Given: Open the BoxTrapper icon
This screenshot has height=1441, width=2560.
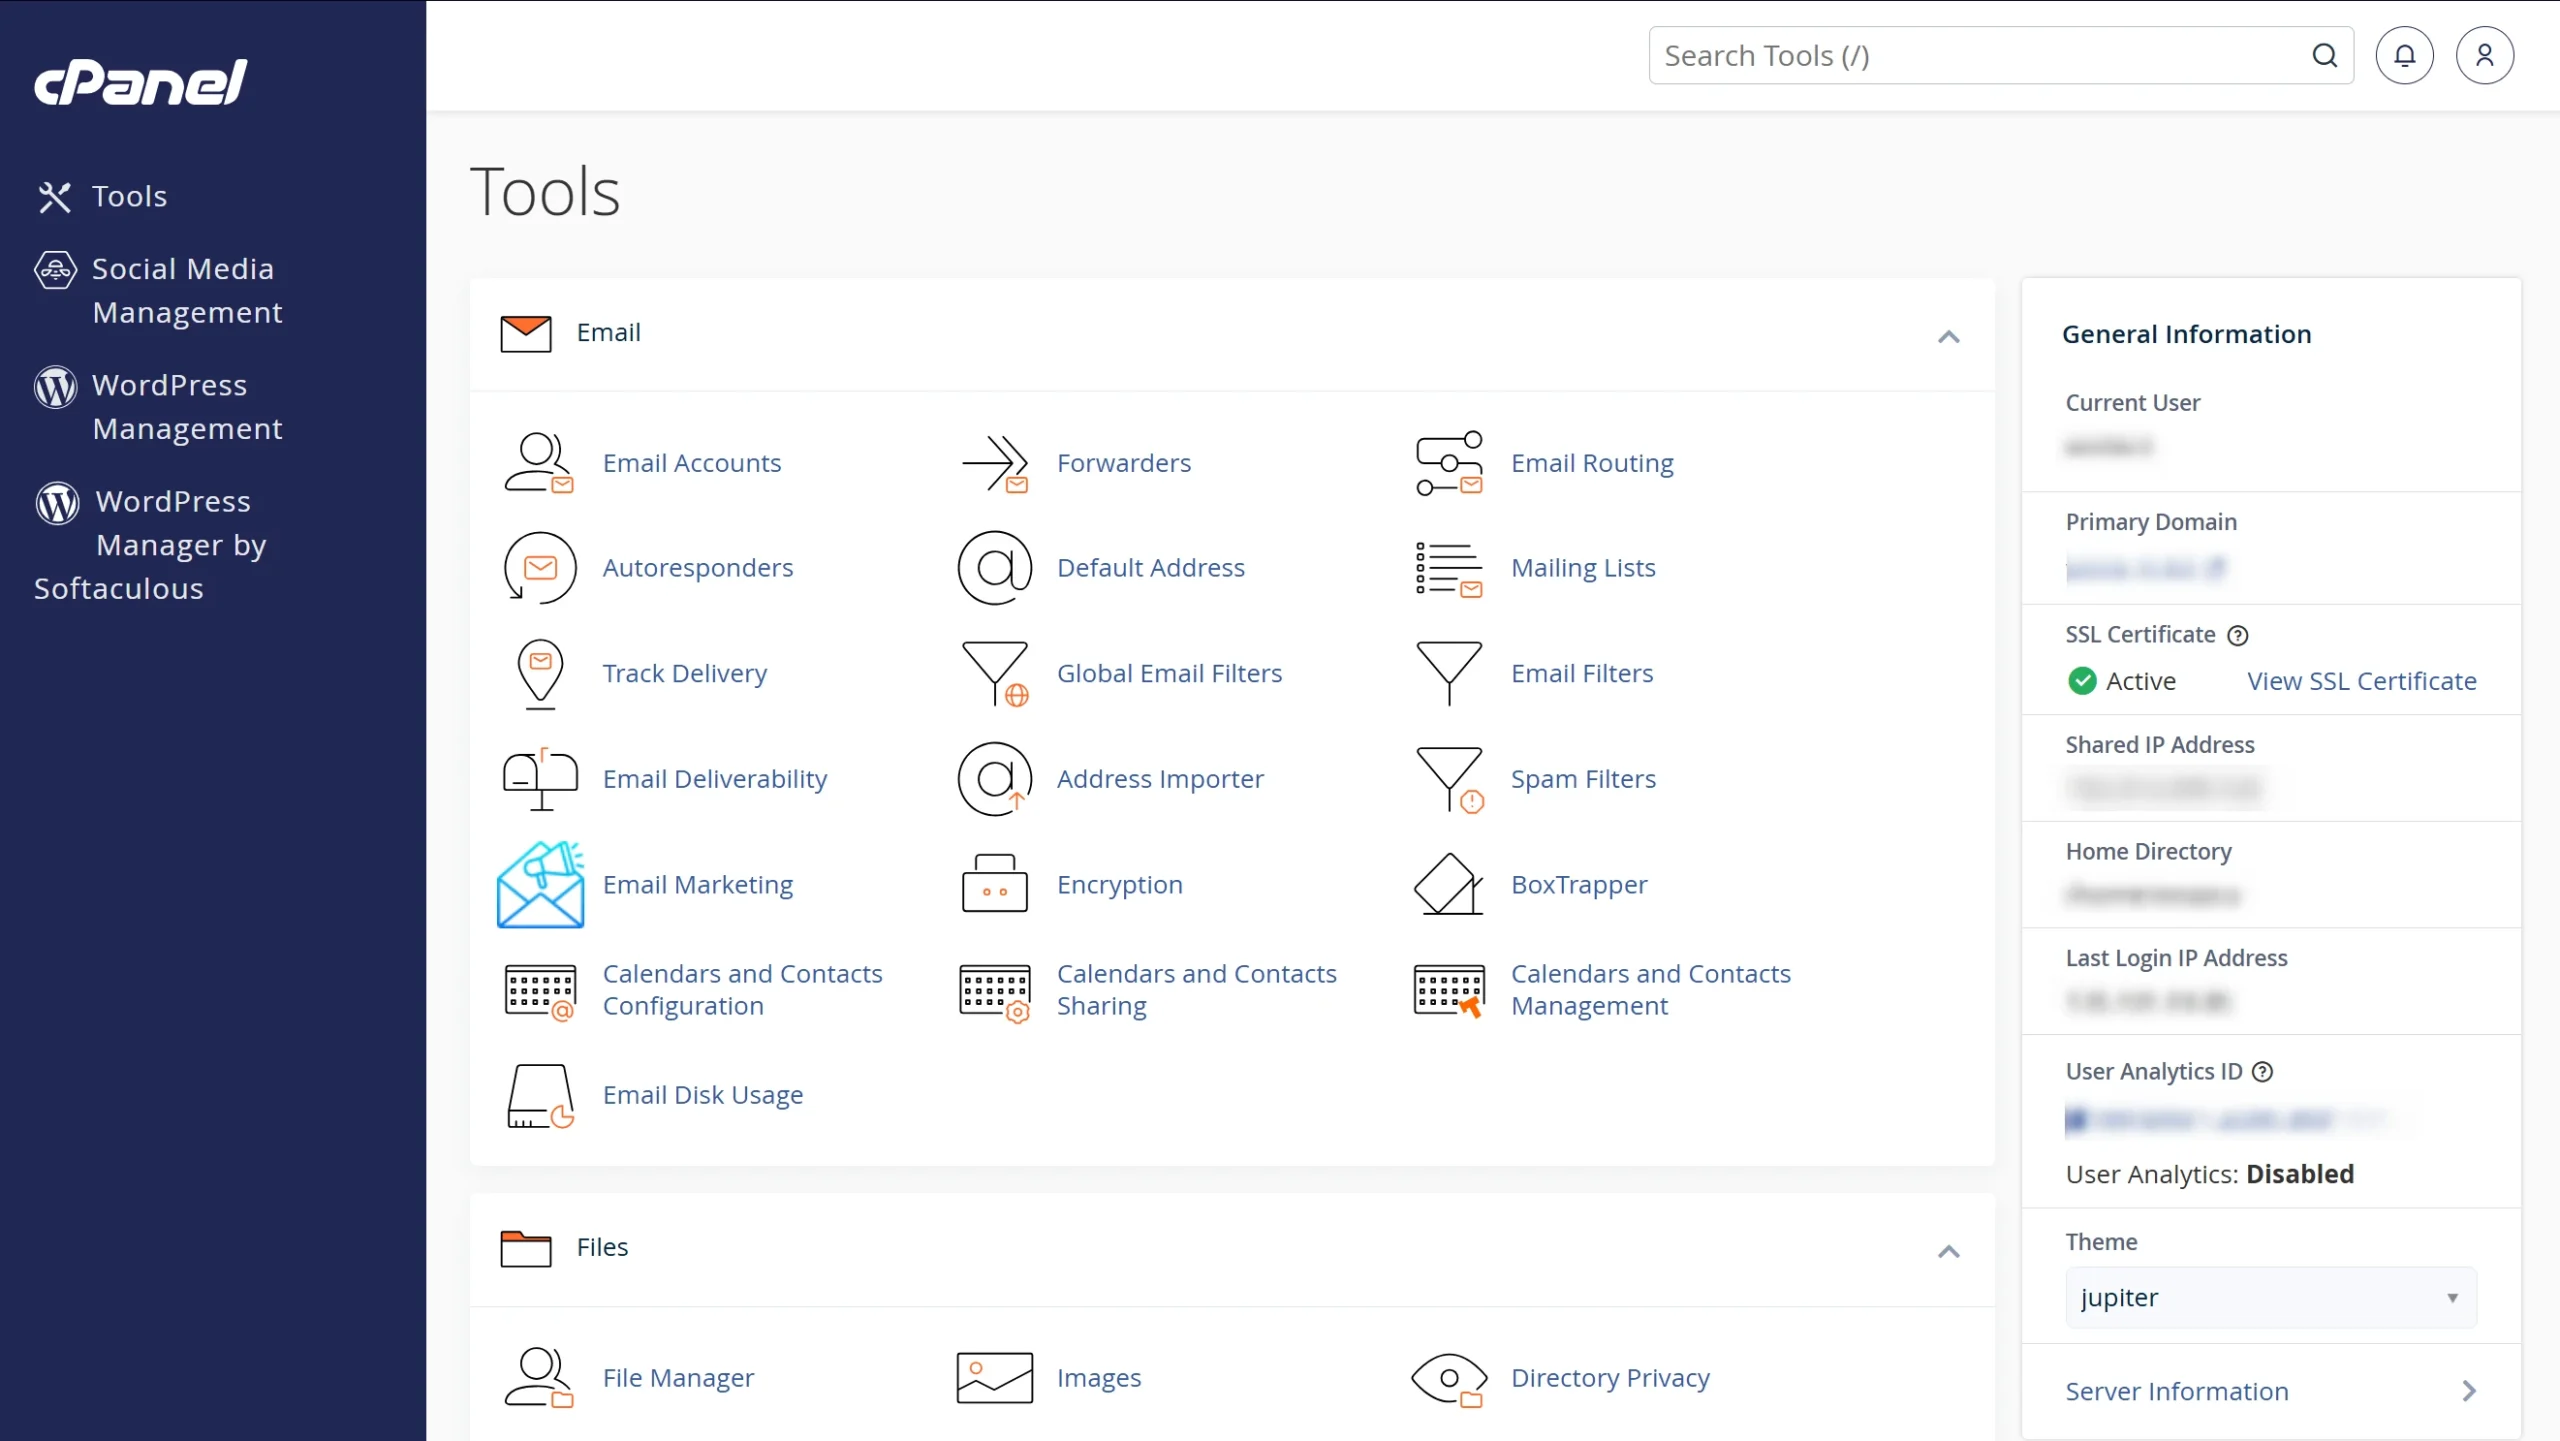Looking at the screenshot, I should click(1449, 884).
